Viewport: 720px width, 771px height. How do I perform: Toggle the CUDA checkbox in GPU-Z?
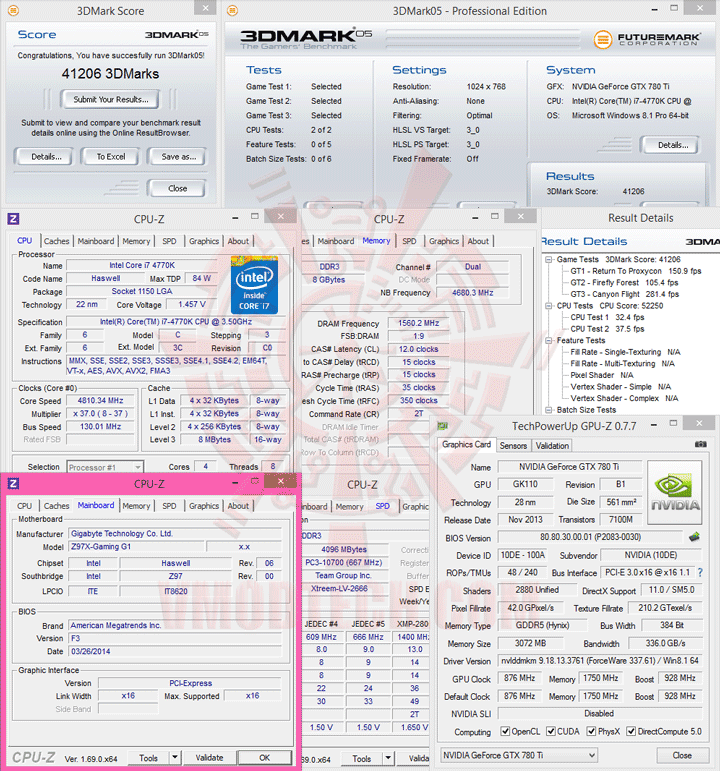click(551, 731)
